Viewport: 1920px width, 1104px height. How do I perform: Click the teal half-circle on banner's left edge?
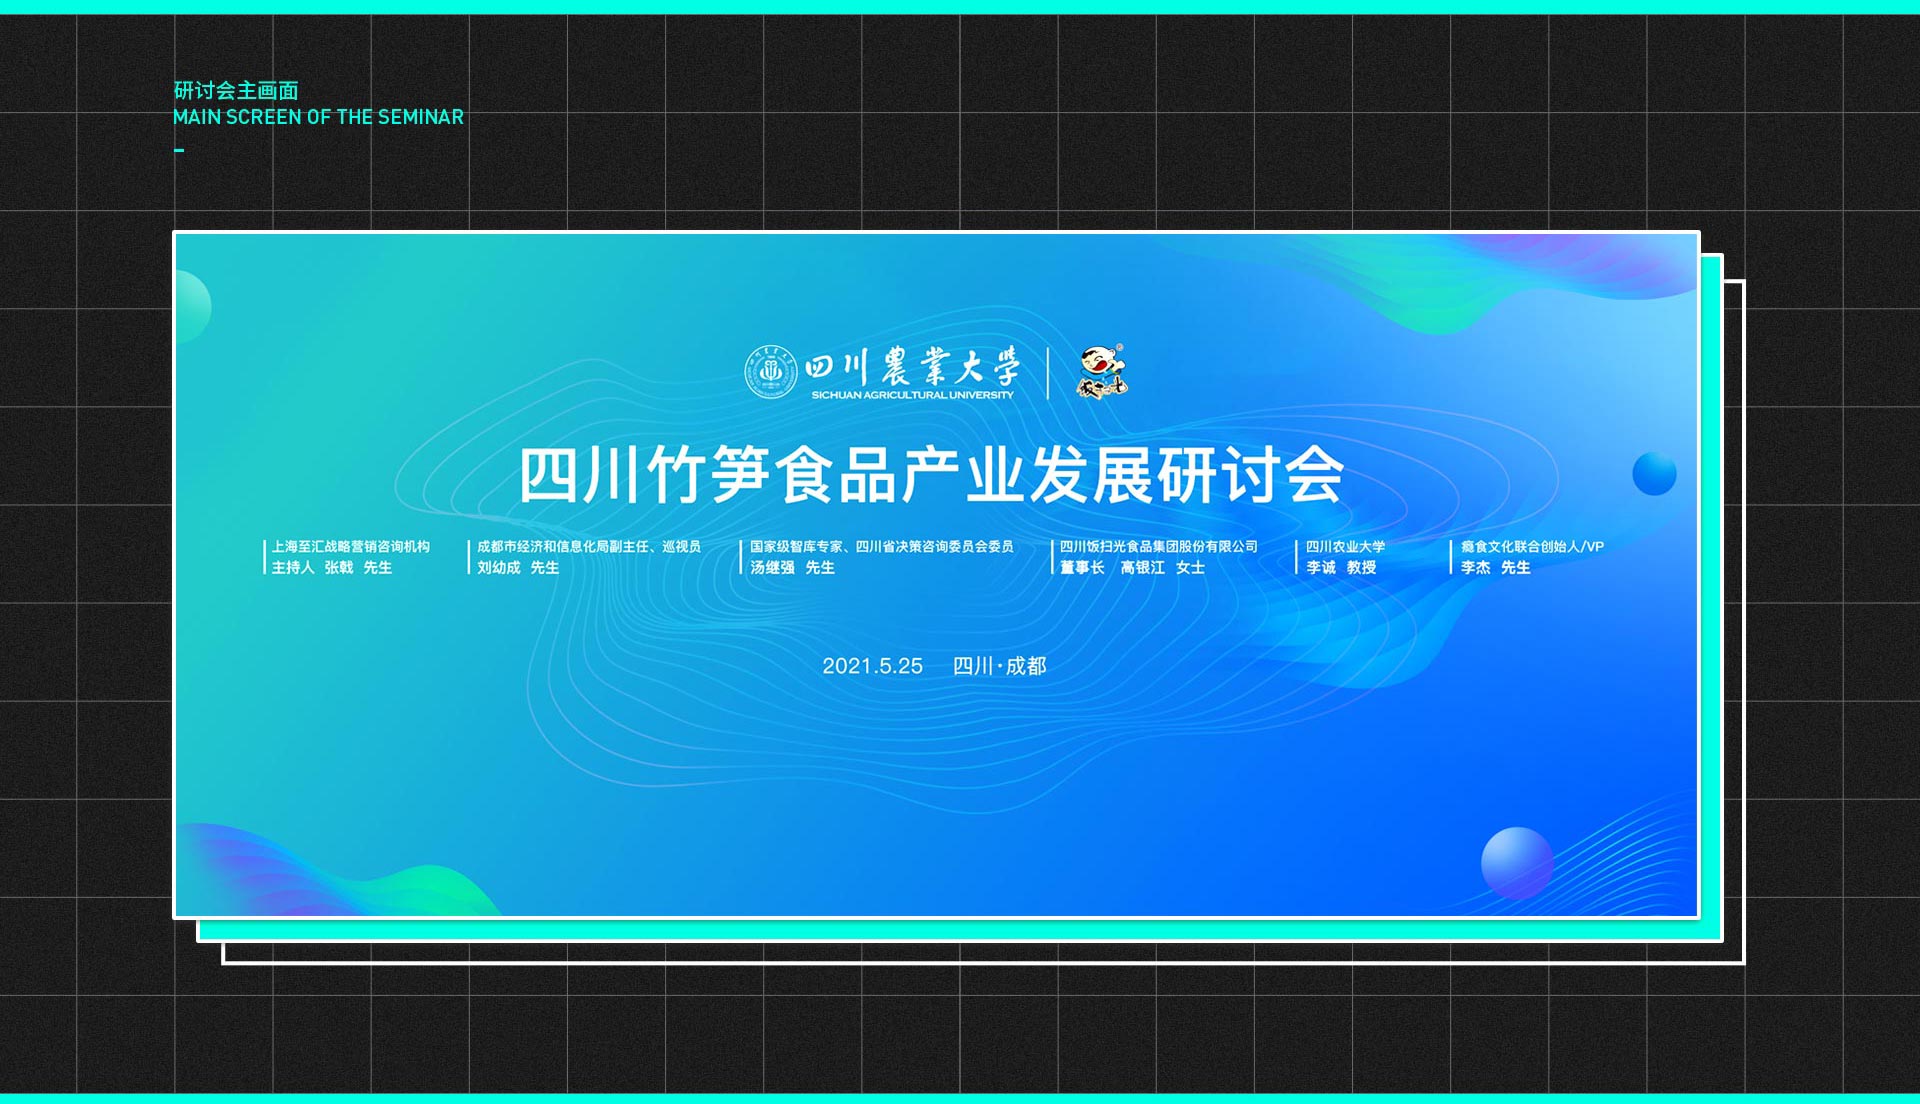(x=190, y=306)
